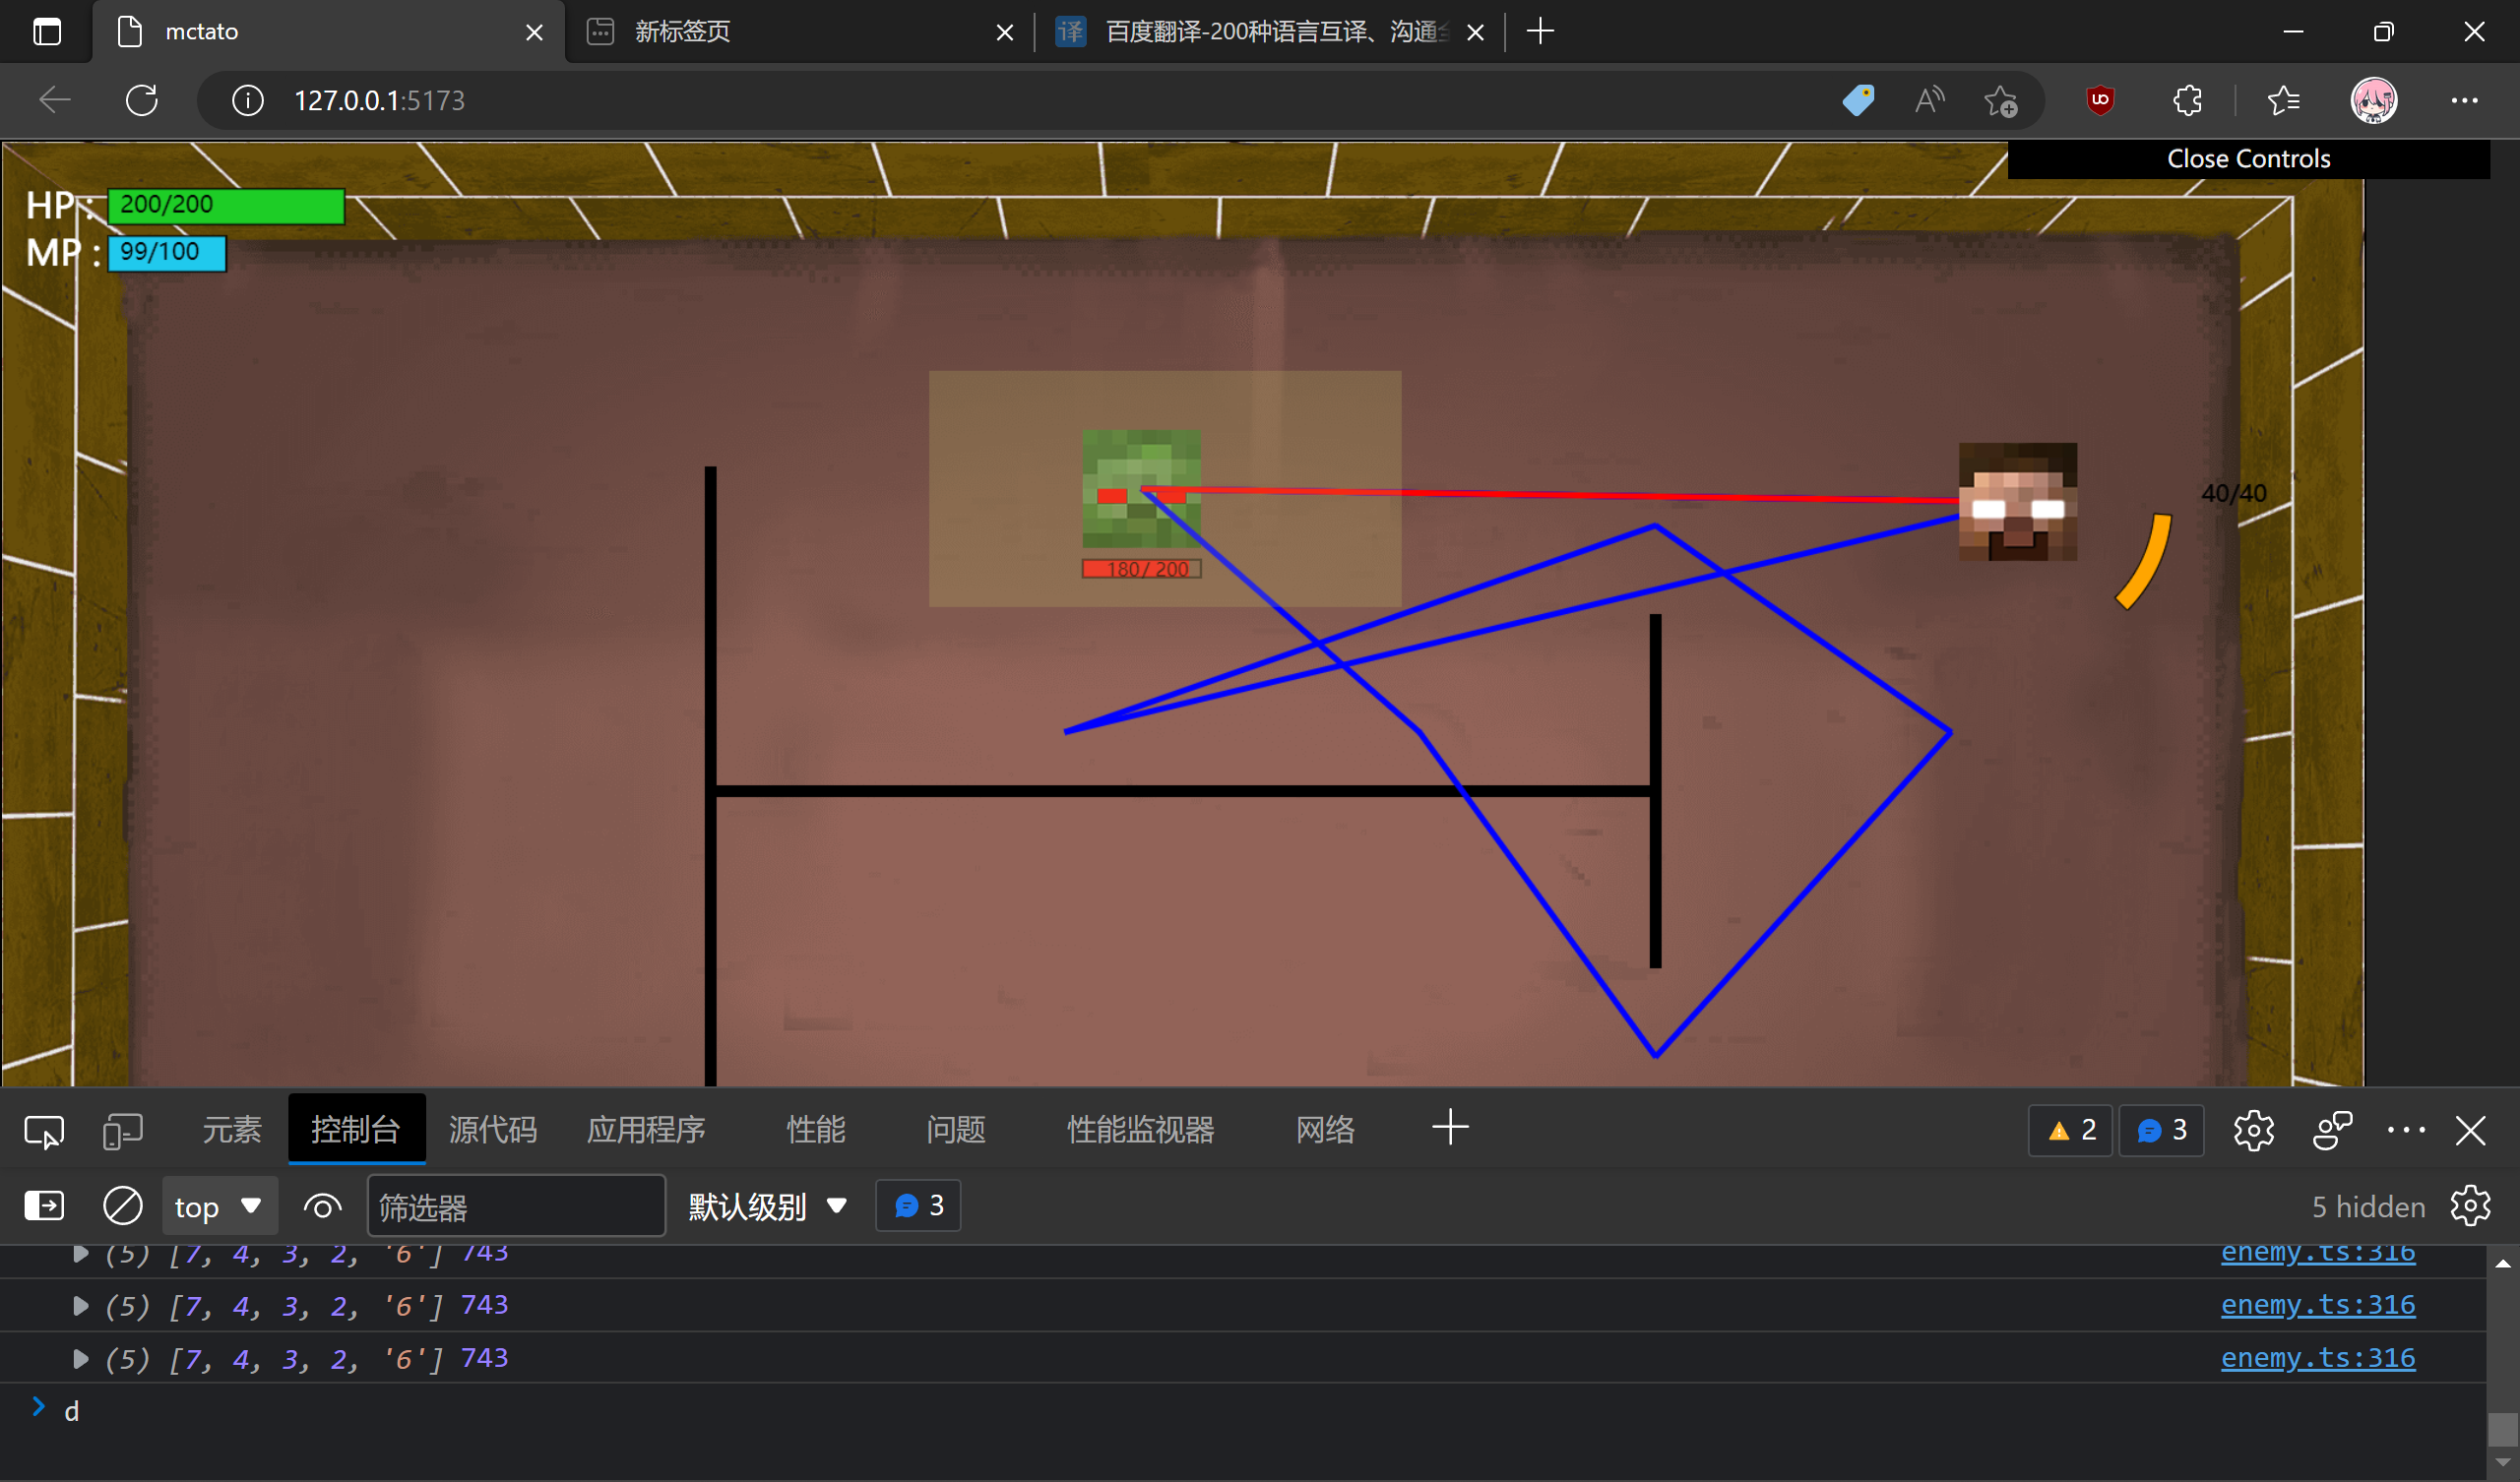Screen dimensions: 2520x1482
Task: Switch to the 网络 tab
Action: 1324,1130
